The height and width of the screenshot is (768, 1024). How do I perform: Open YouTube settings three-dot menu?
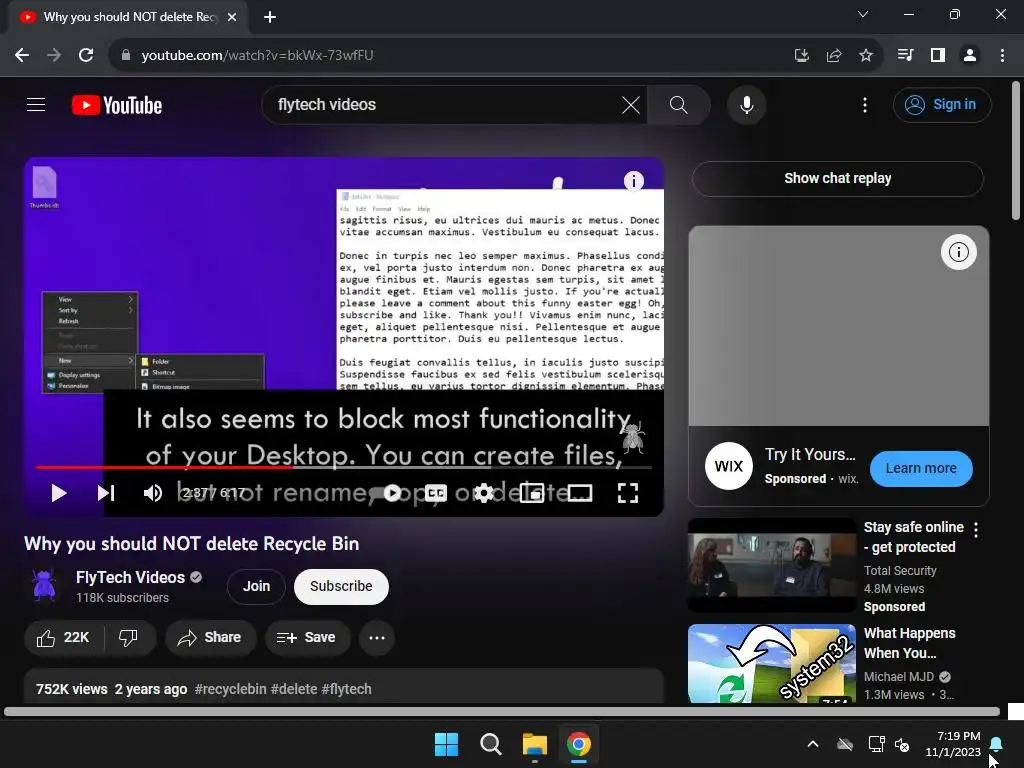coord(865,104)
